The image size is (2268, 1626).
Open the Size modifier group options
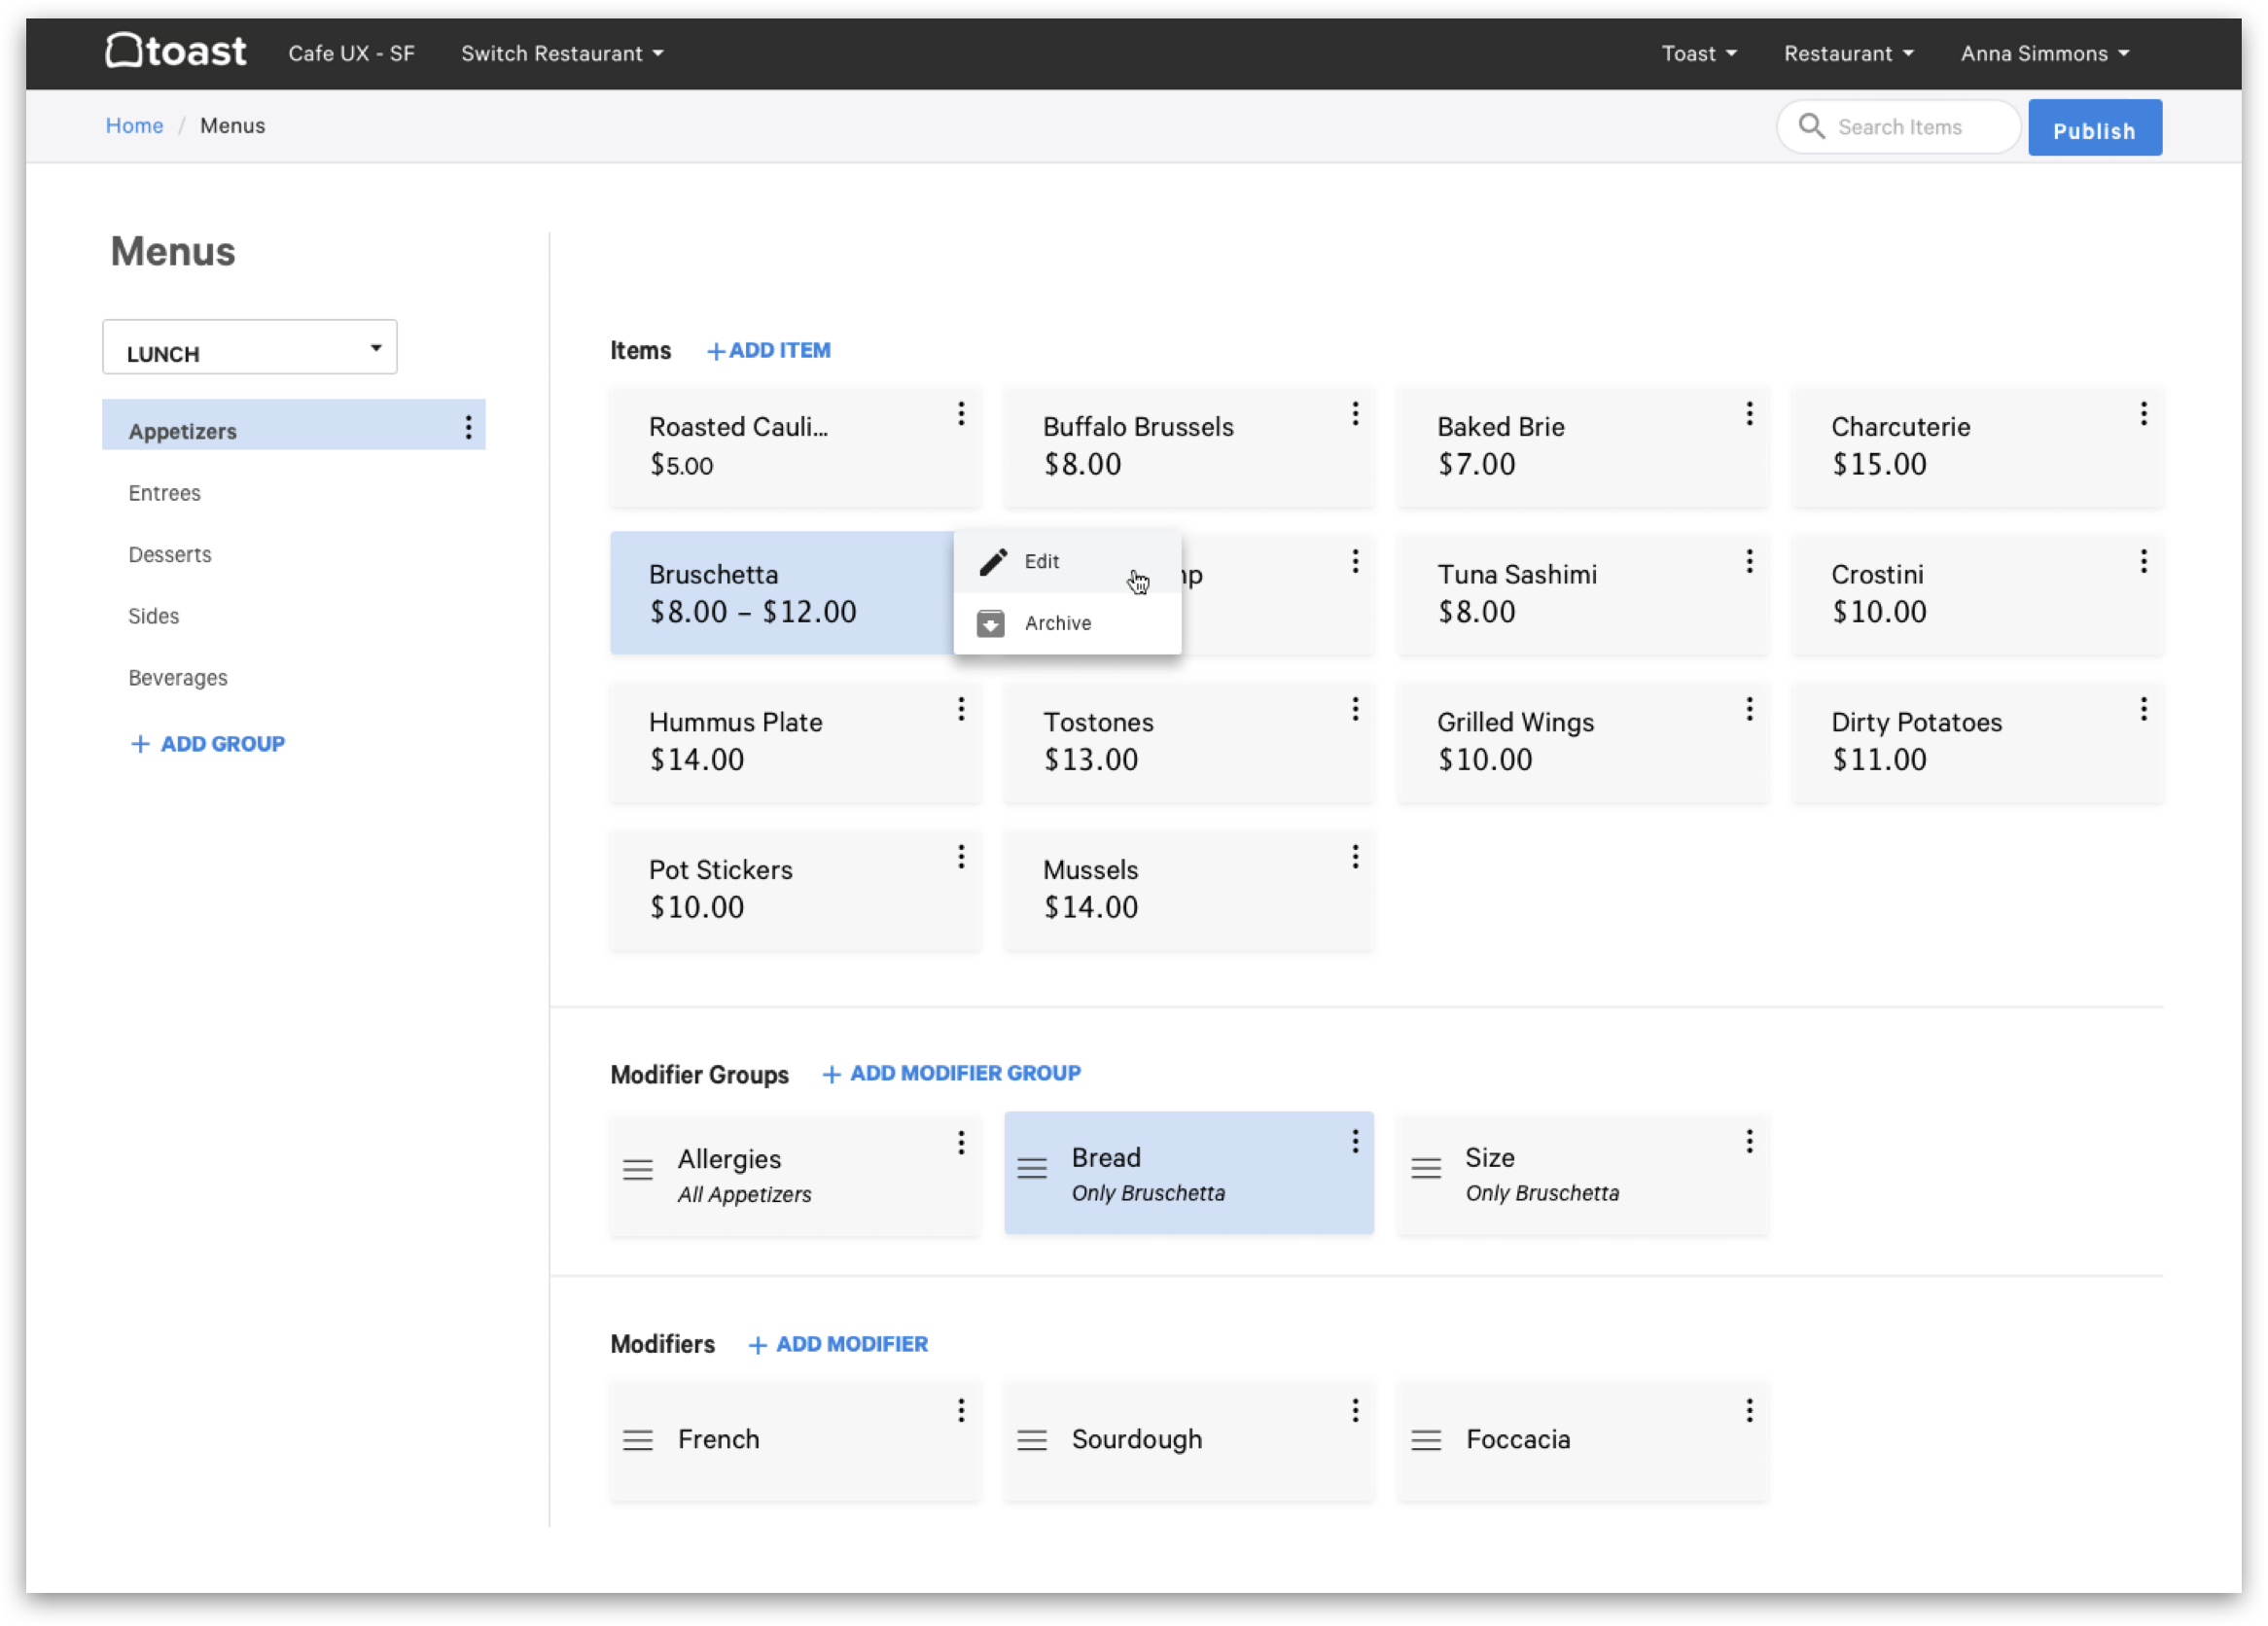click(x=1749, y=1142)
